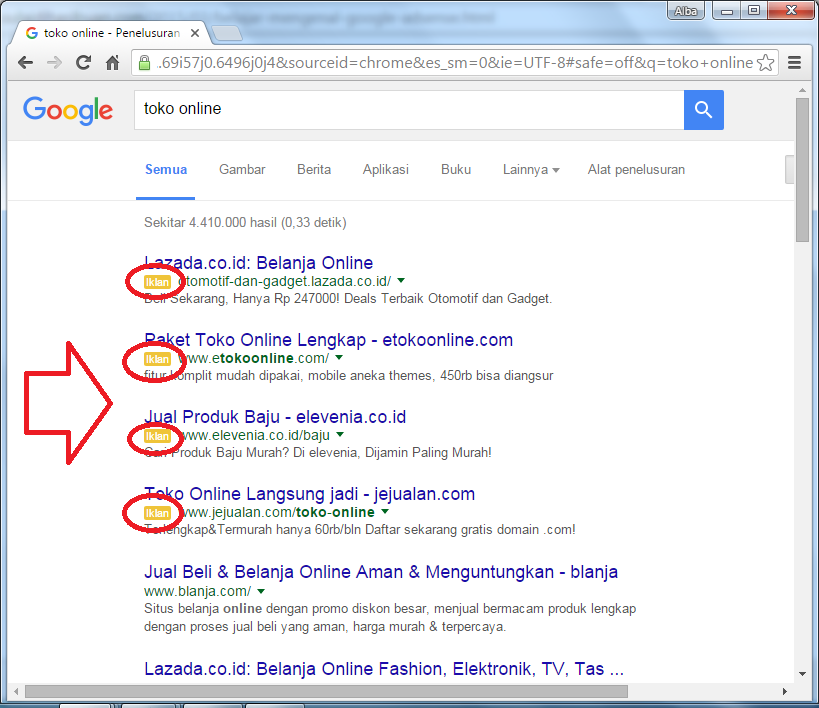Screen dimensions: 819x708
Task: Reload the current page
Action: tap(83, 62)
